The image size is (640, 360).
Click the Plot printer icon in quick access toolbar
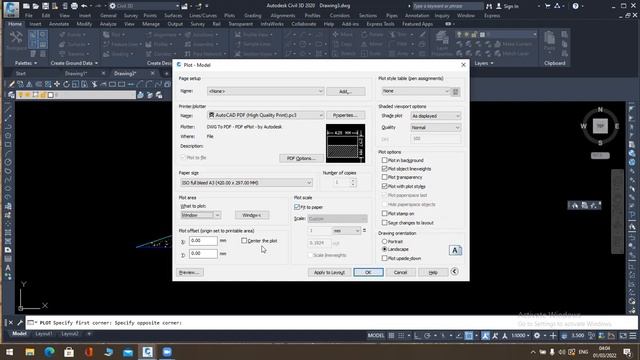coord(74,6)
